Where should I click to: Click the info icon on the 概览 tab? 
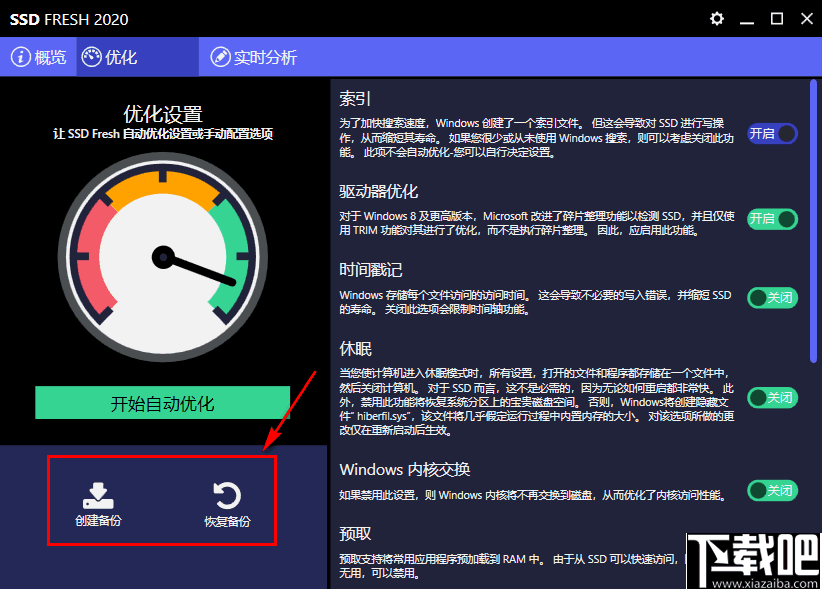pyautogui.click(x=21, y=57)
